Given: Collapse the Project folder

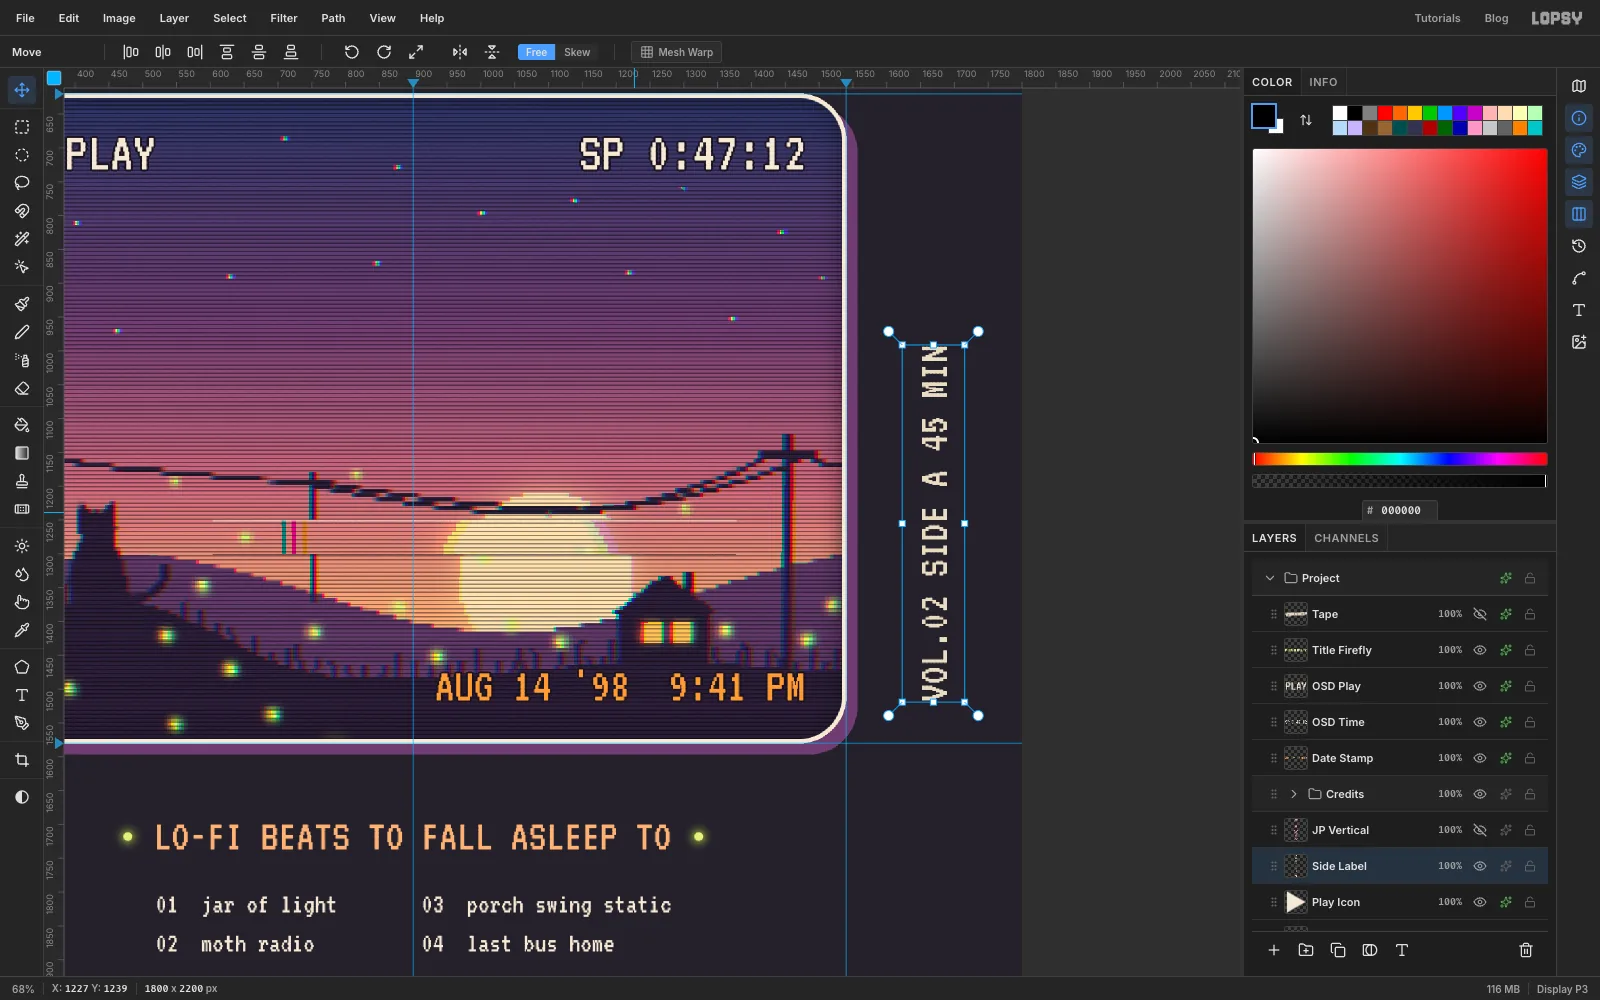Looking at the screenshot, I should [x=1270, y=578].
